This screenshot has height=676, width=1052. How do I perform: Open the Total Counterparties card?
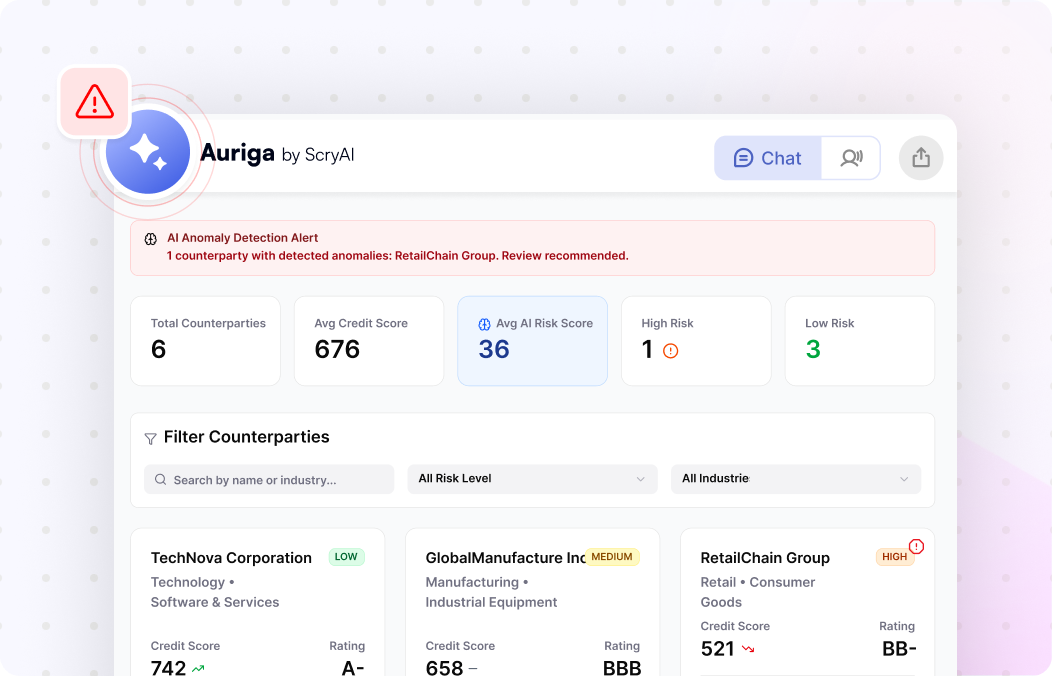205,341
